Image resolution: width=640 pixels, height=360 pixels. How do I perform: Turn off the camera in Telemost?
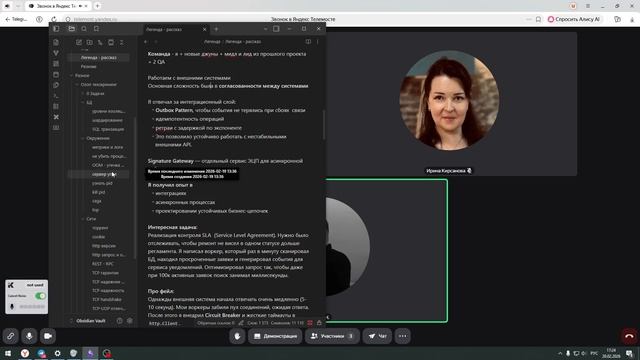coord(48,336)
